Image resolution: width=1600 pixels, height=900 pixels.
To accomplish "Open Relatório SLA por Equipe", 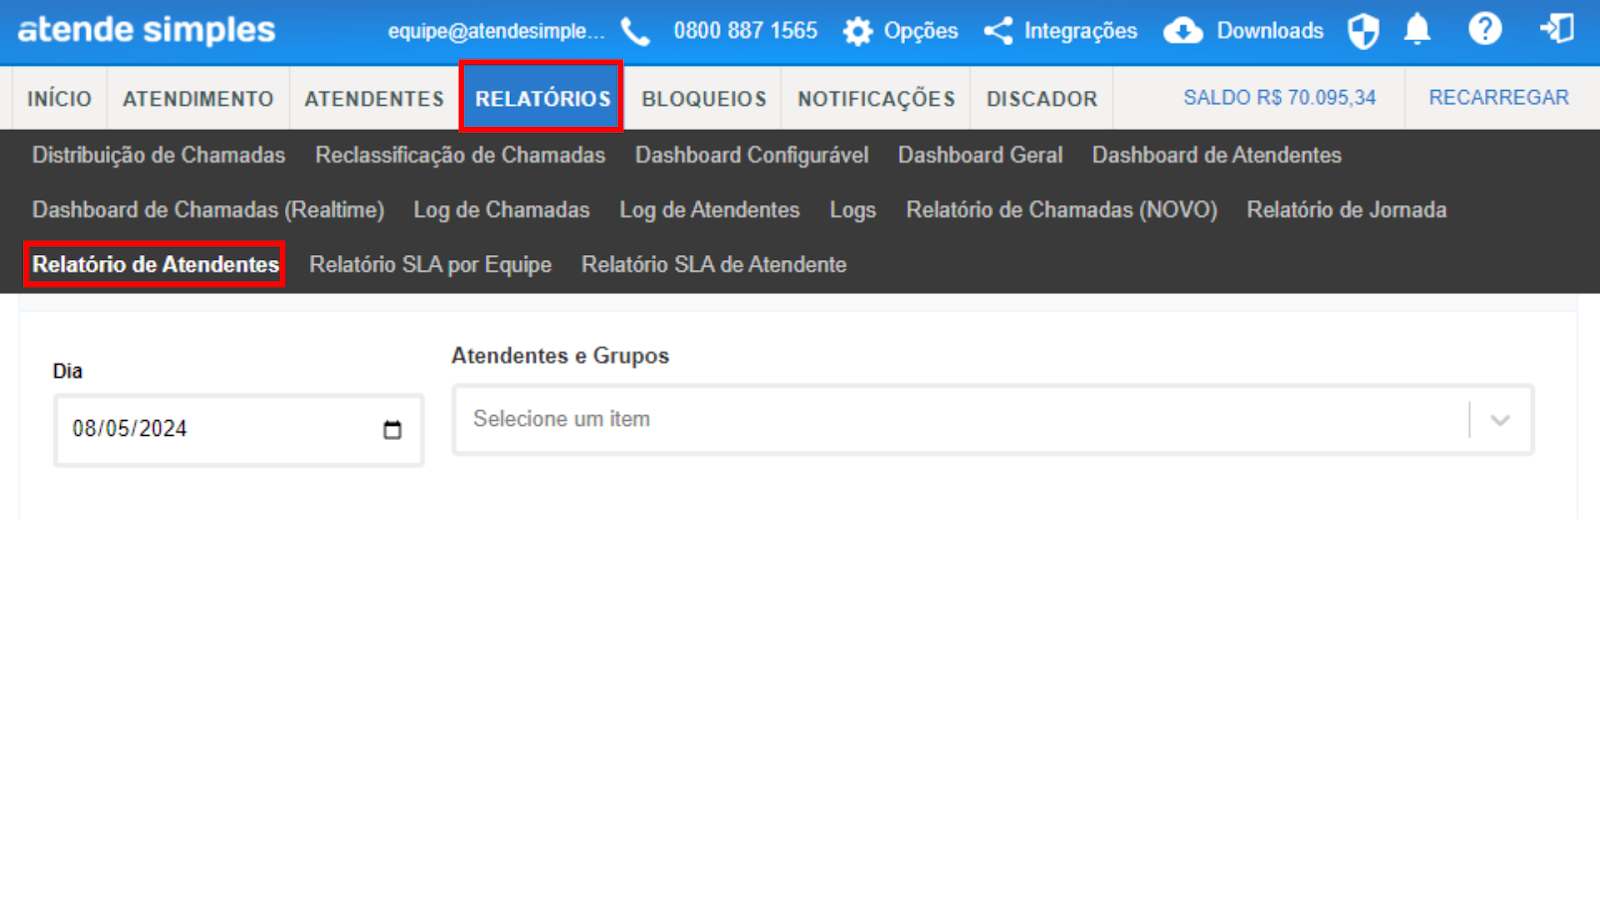I will point(430,265).
